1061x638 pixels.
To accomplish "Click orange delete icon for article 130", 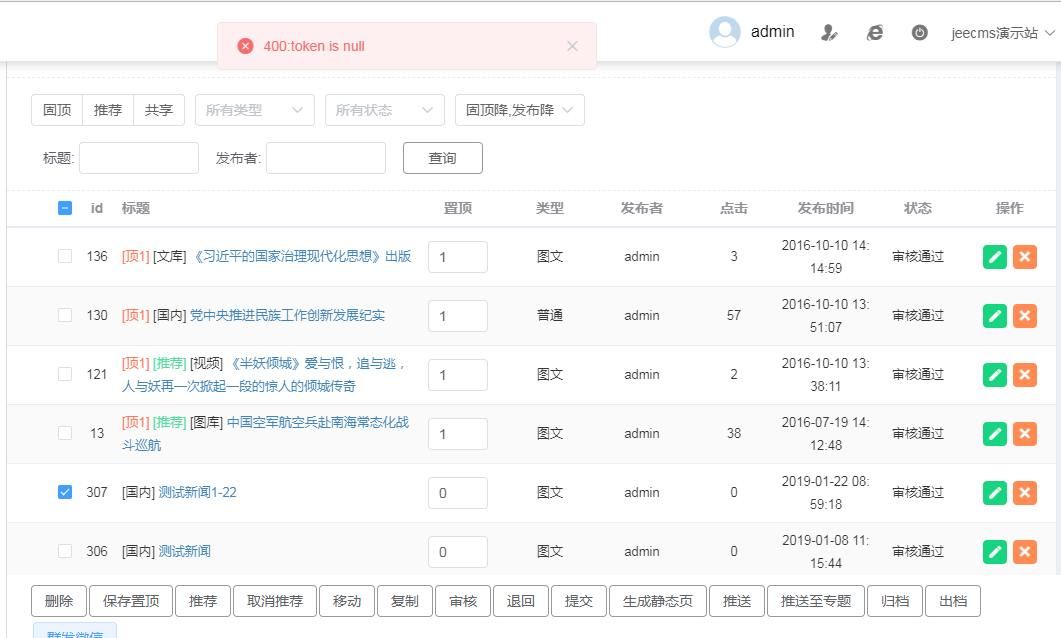I will coord(1024,316).
